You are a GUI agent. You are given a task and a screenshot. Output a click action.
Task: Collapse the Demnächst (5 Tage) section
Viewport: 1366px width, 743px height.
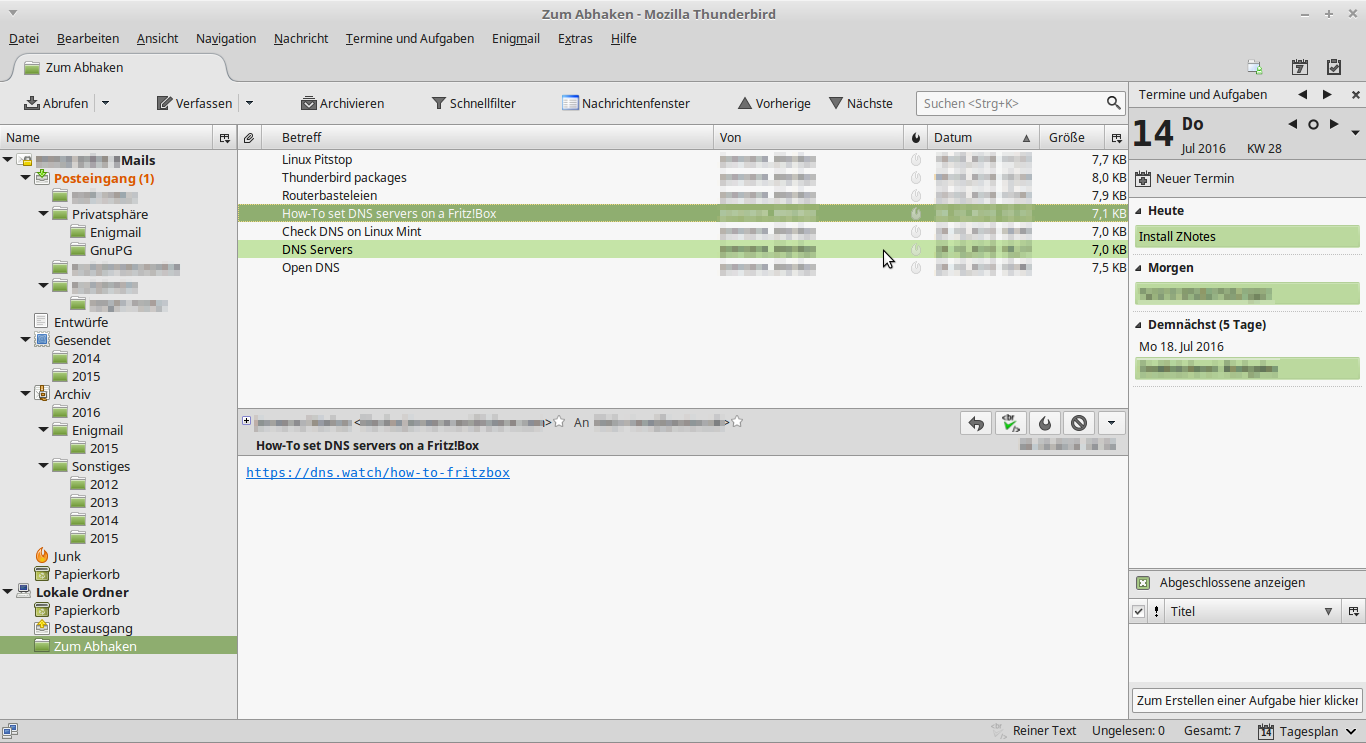(x=1139, y=325)
